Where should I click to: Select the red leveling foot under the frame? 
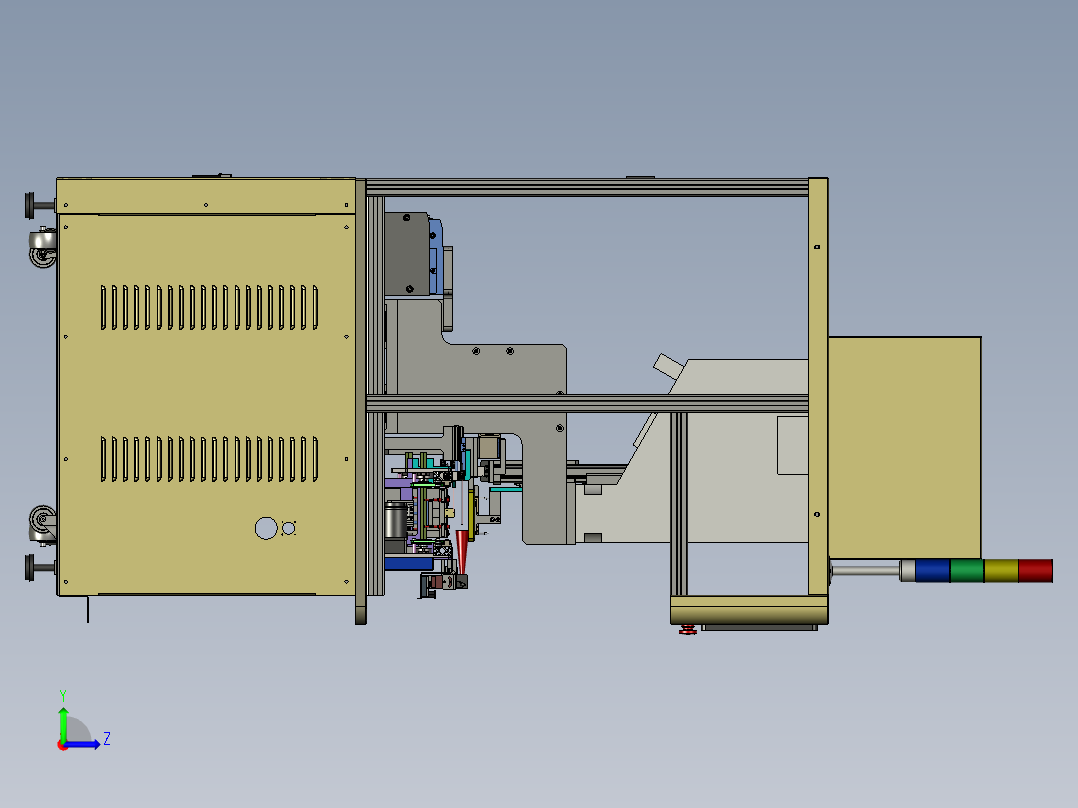coord(687,629)
